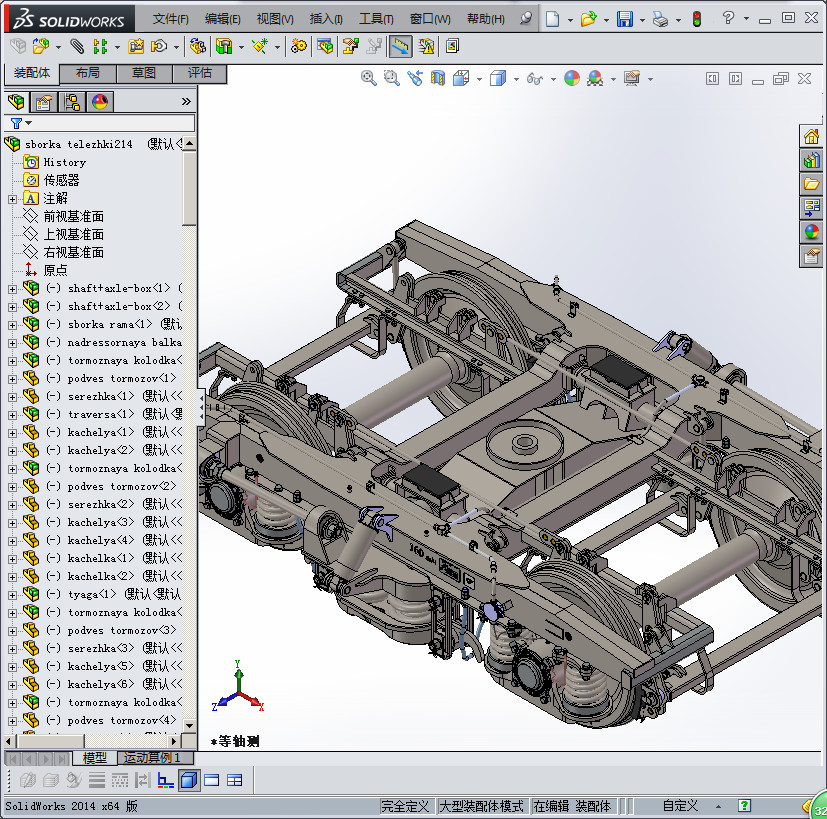
Task: Open the 运动算例1 motion study tab
Action: pos(152,758)
